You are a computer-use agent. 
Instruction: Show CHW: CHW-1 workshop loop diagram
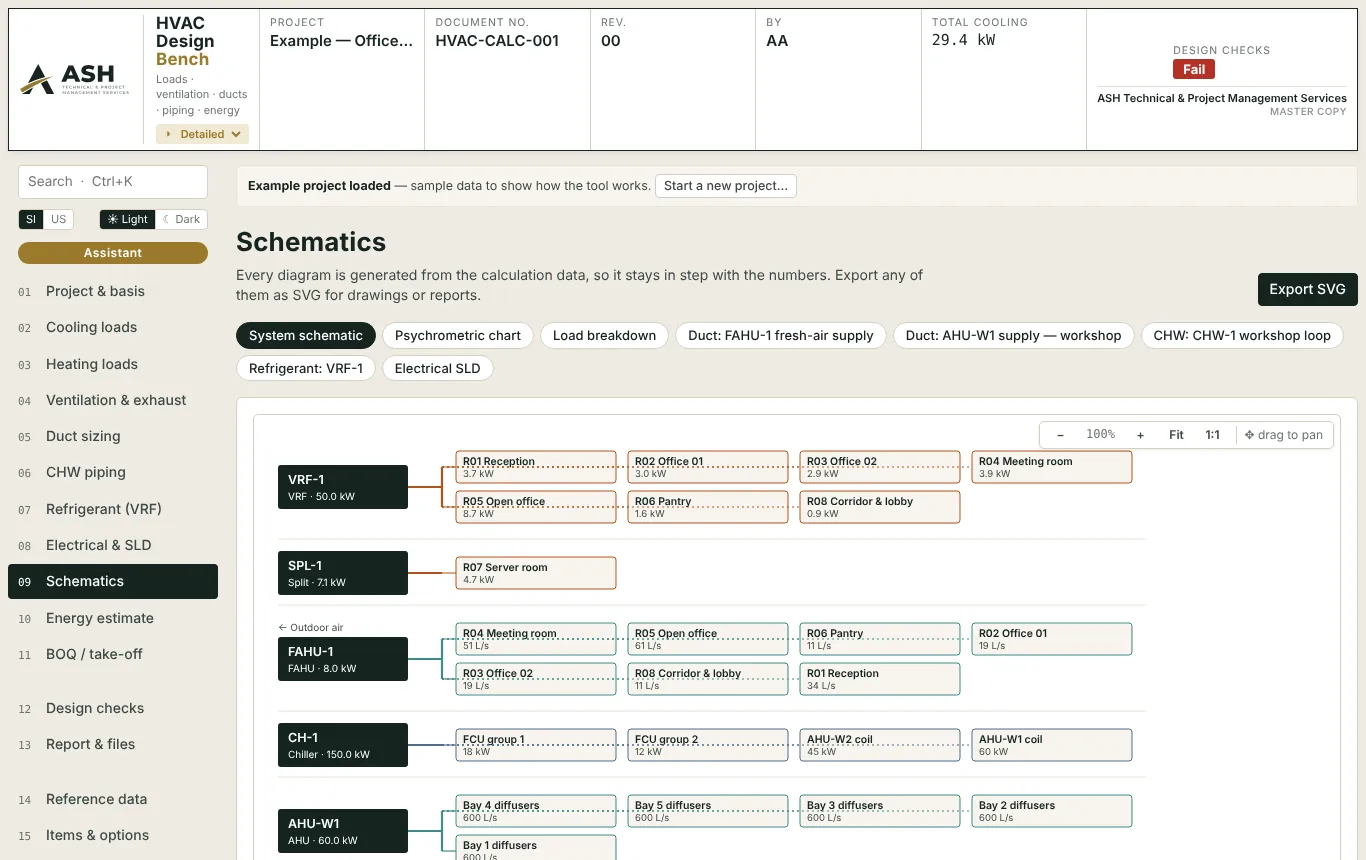(x=1242, y=336)
